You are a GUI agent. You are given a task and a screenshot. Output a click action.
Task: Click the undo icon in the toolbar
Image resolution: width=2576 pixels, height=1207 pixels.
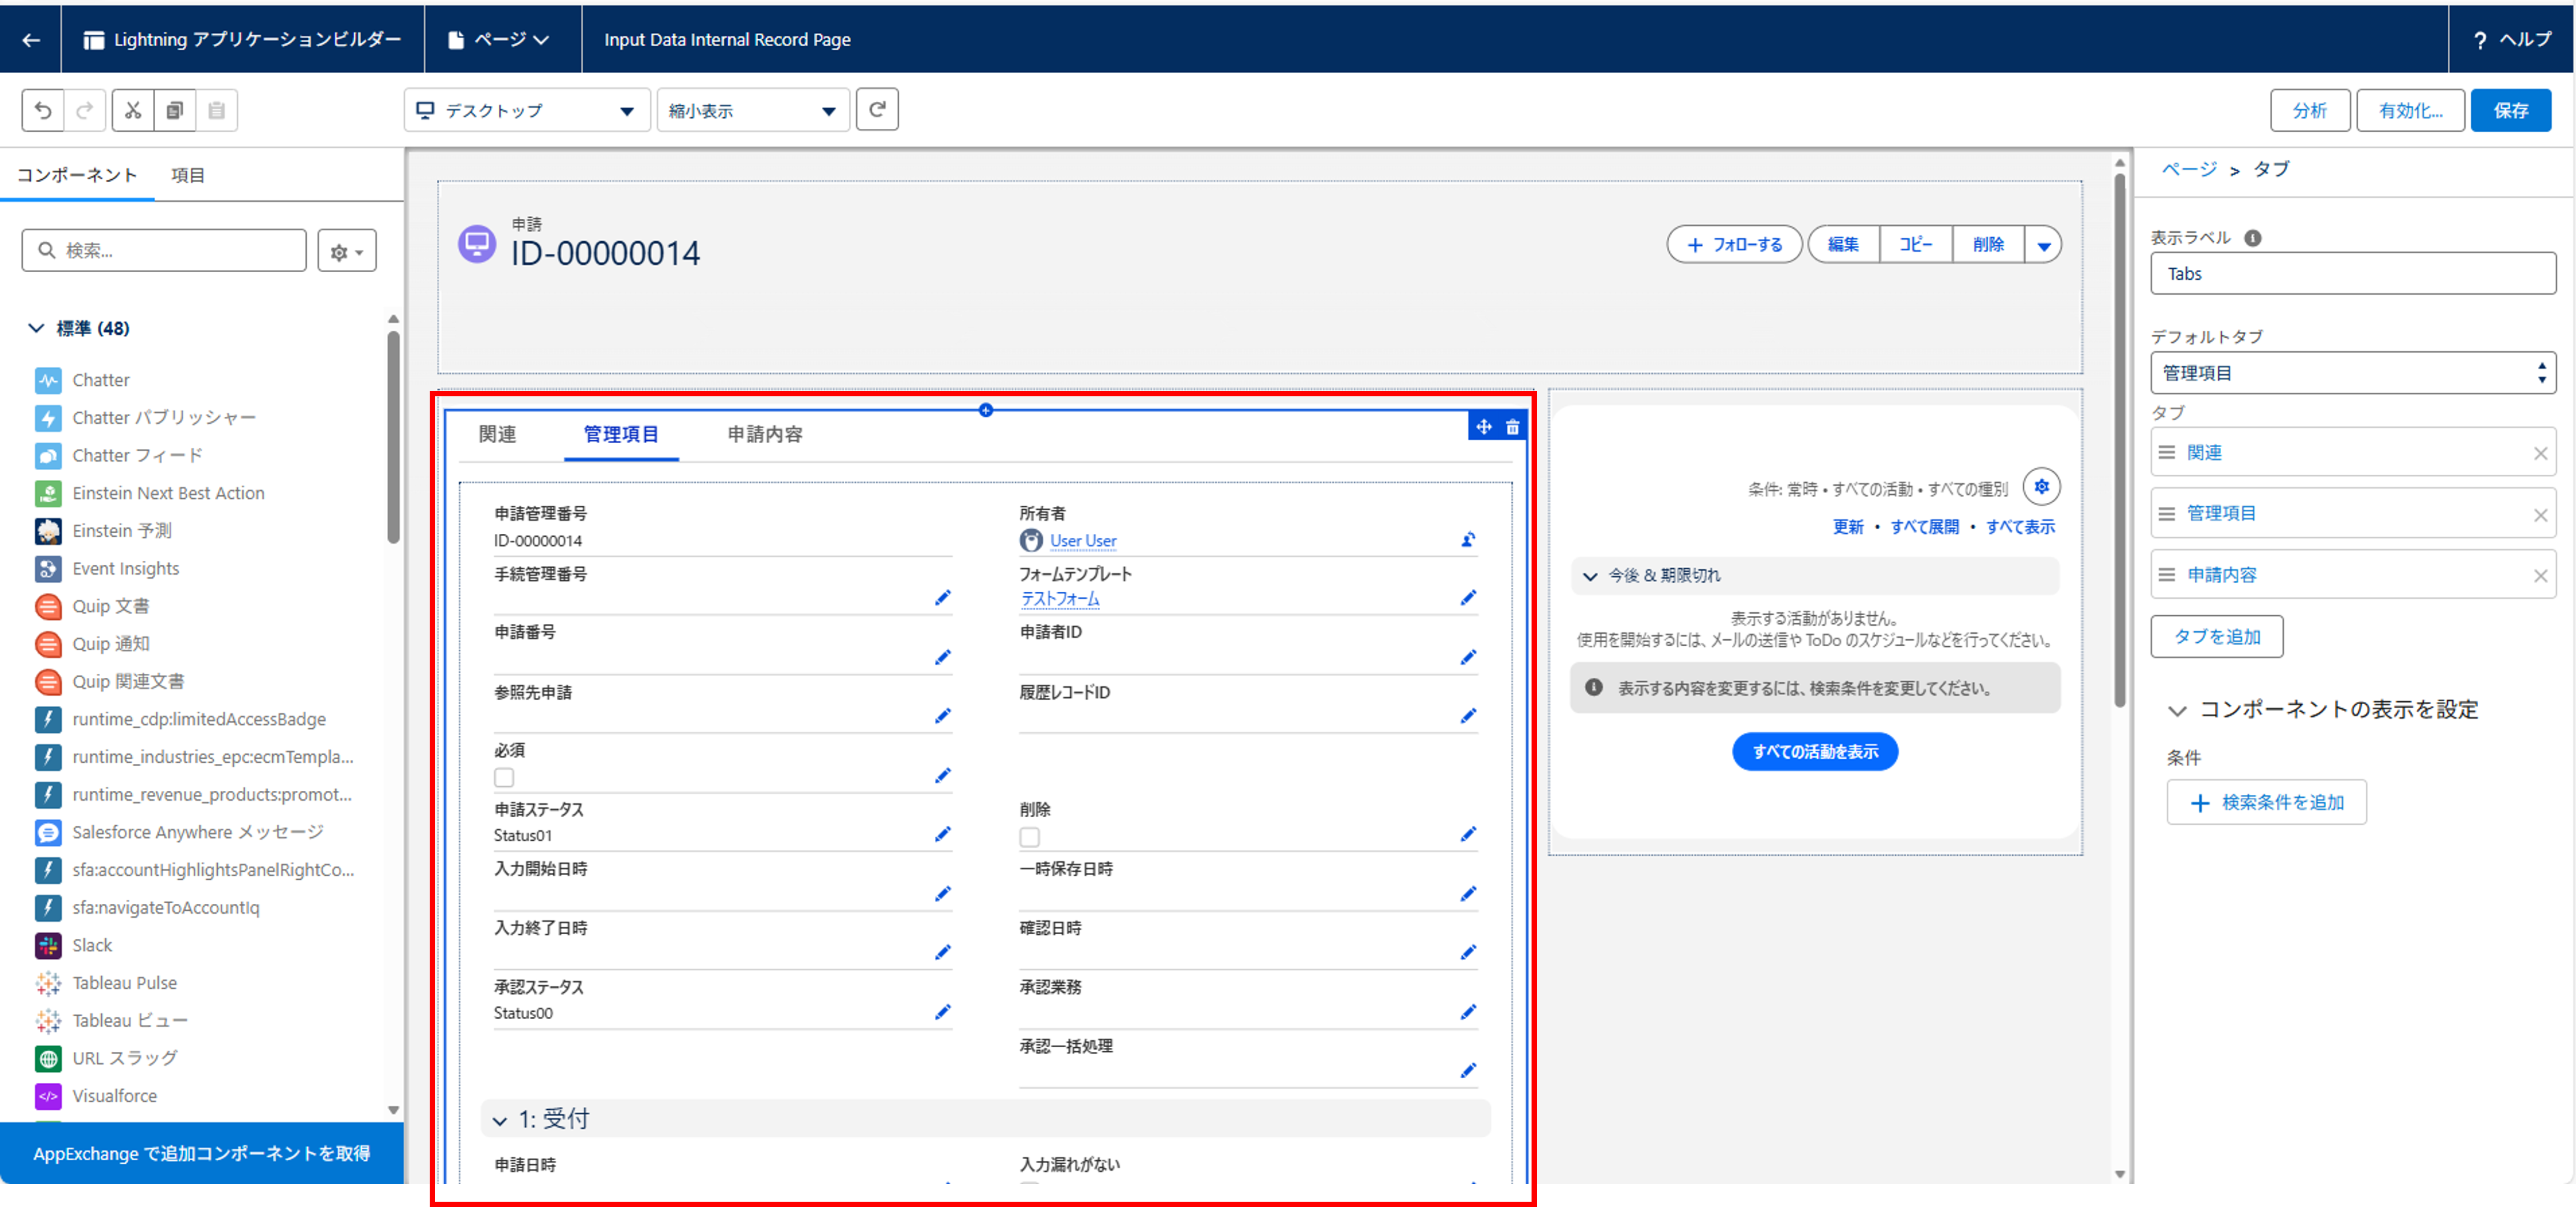coord(42,110)
